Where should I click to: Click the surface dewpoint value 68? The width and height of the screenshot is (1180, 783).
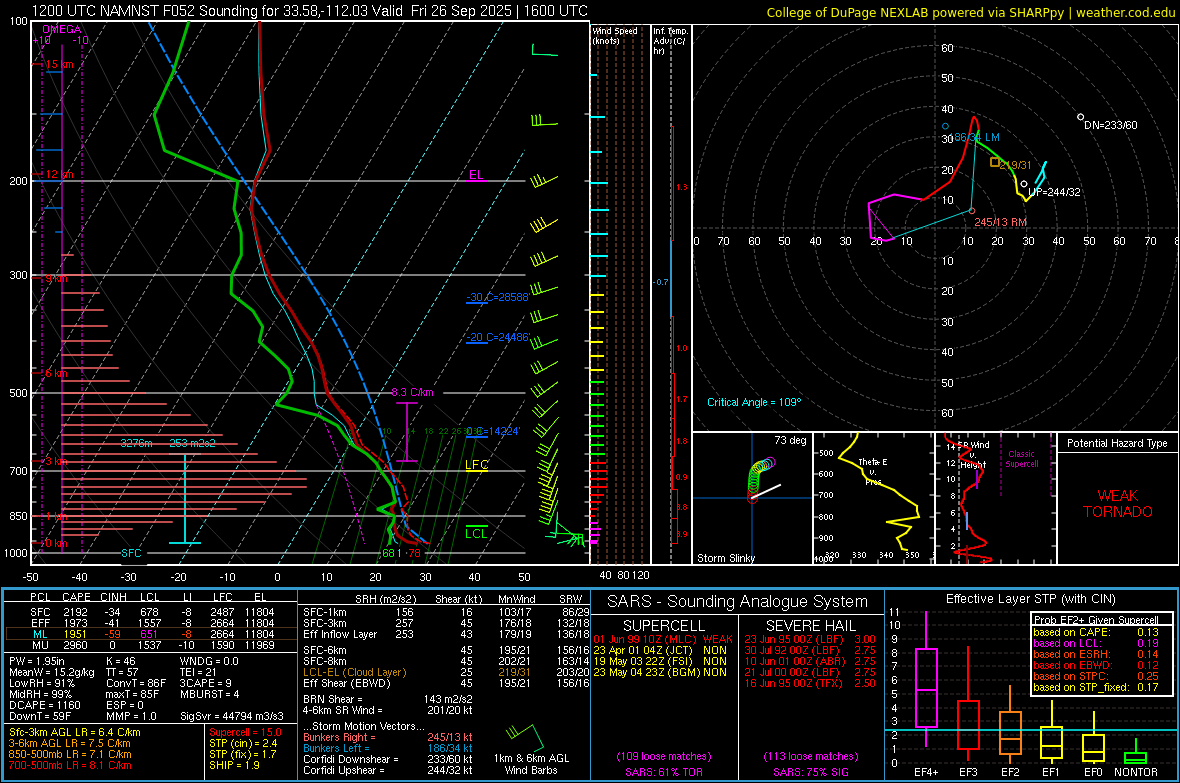point(388,553)
